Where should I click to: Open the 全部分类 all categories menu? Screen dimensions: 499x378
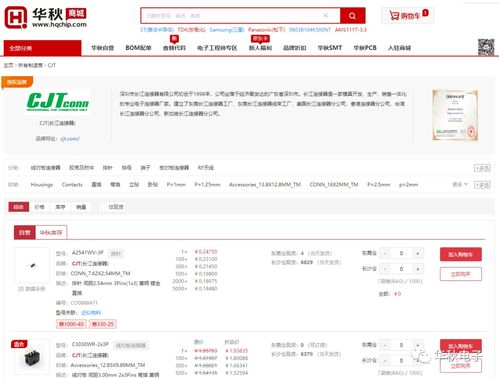click(42, 48)
